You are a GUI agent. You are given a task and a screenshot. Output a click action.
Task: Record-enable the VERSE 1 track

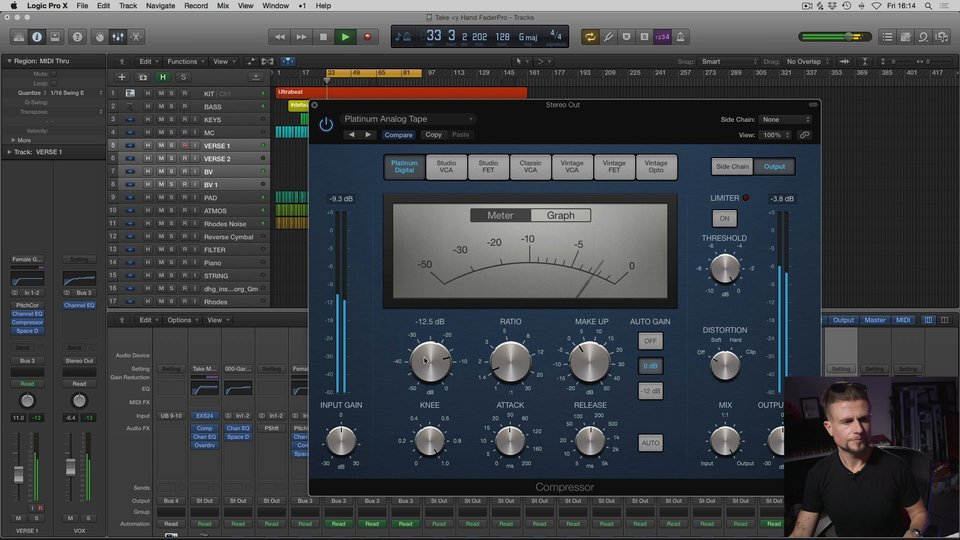pos(184,146)
